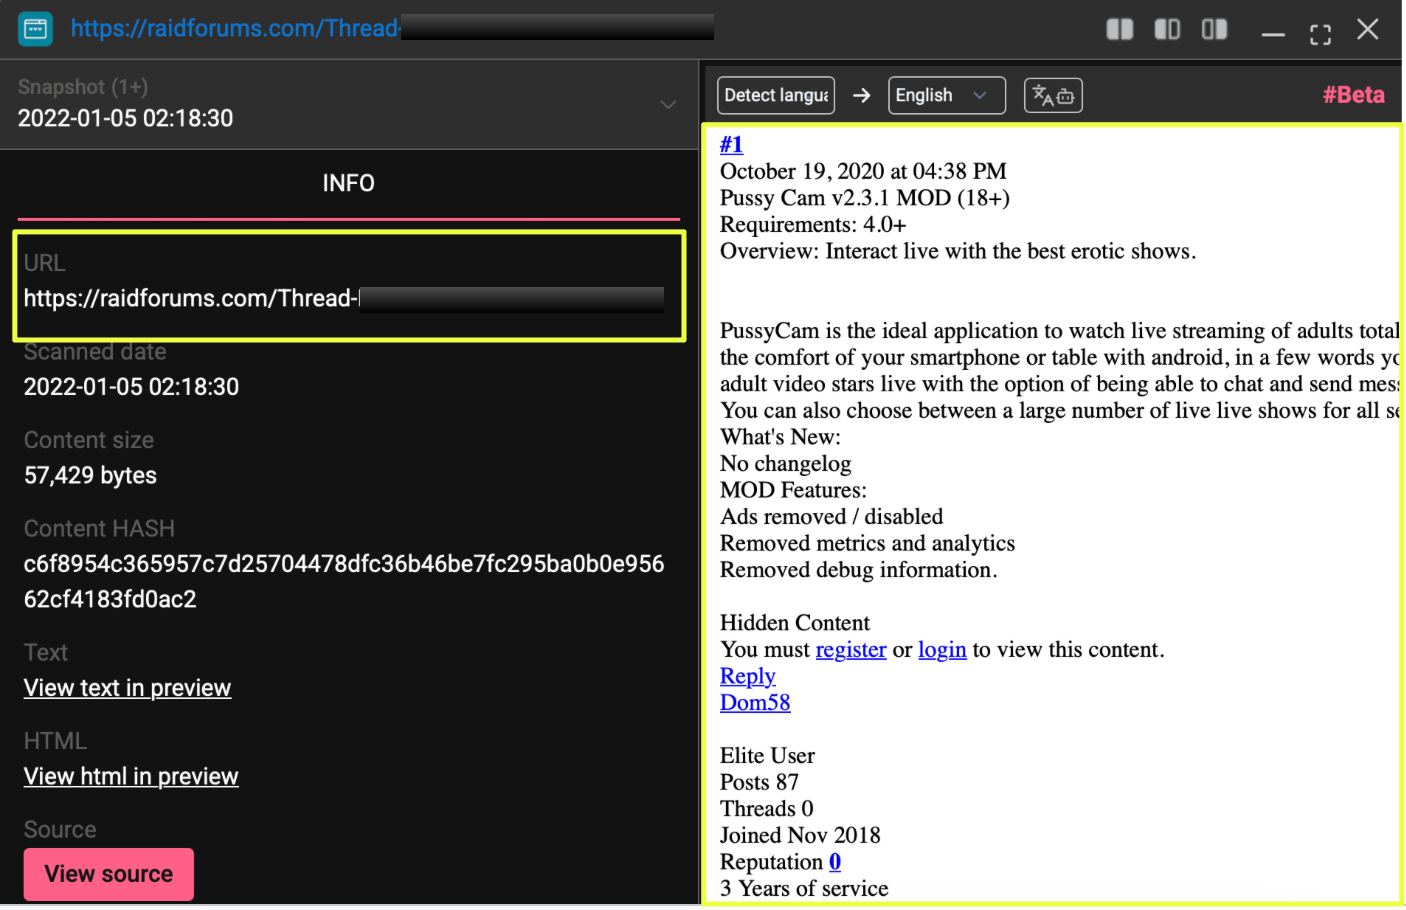Viewport: 1406px width, 910px height.
Task: Click the browser window icon beside the URL
Action: tap(35, 29)
